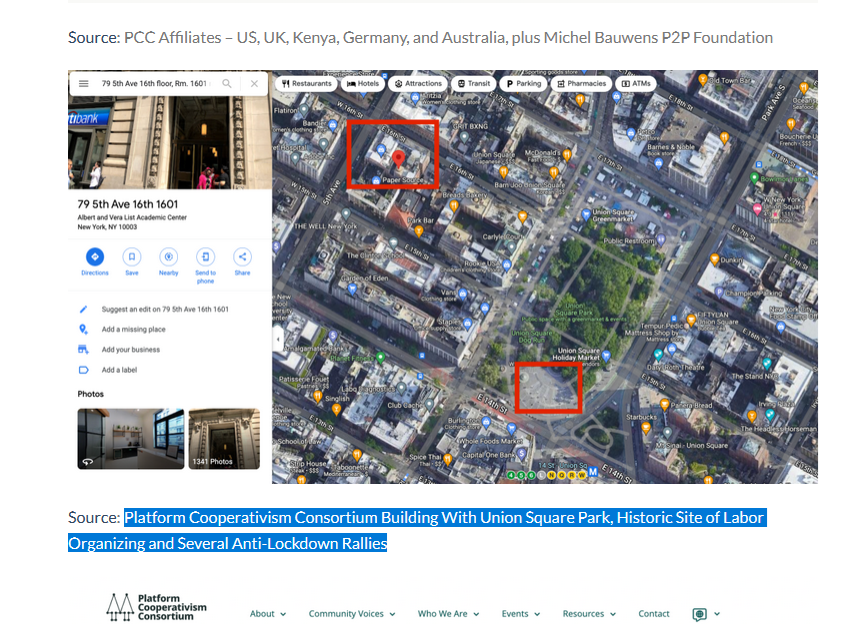Viewport: 845px width, 624px height.
Task: Click the PCC Affiliates source text
Action: tap(448, 38)
